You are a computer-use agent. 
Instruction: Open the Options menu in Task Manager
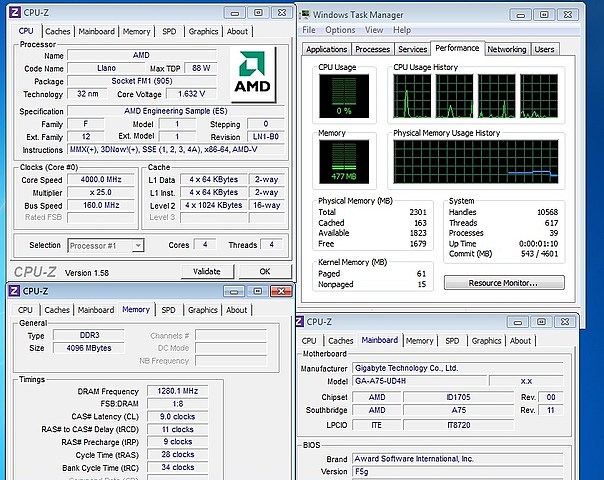(x=340, y=30)
